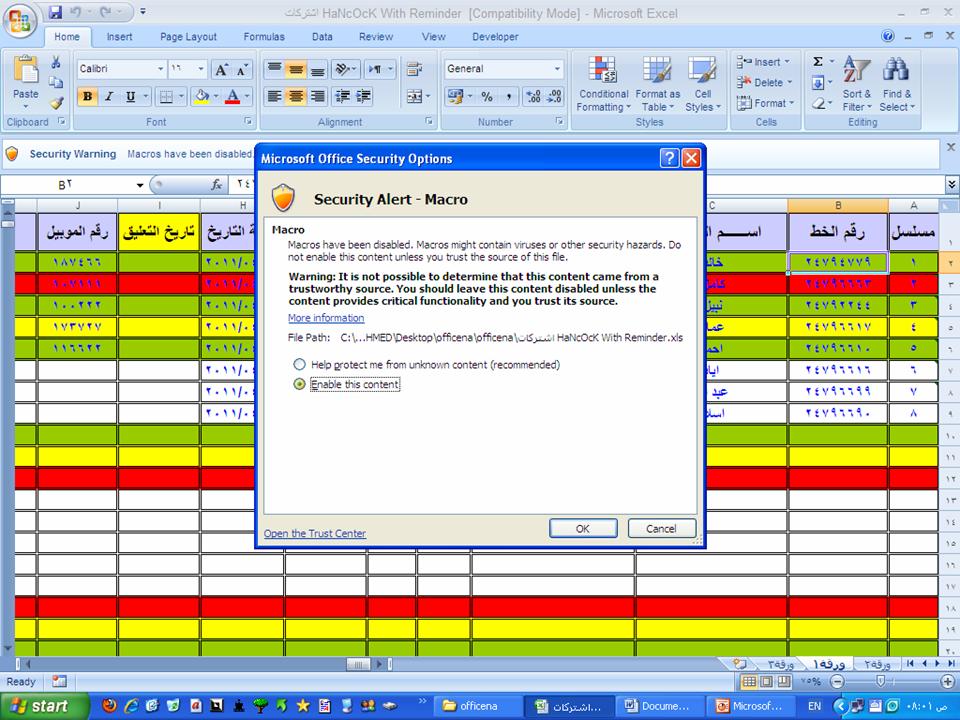Open the Insert ribbon tab
Screen dimensions: 960x720
[x=119, y=37]
